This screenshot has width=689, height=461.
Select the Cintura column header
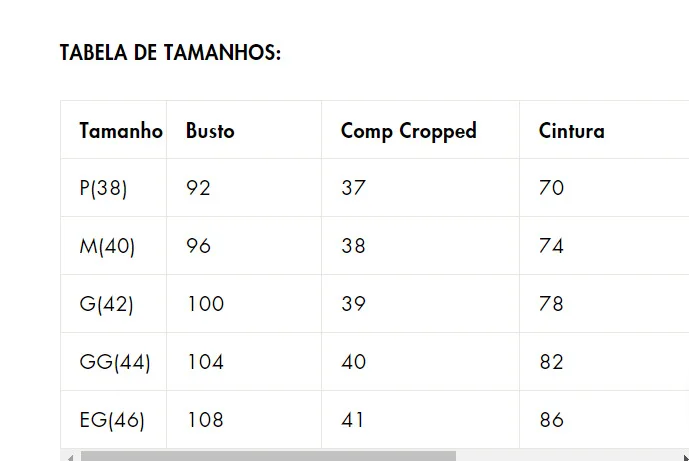click(572, 131)
